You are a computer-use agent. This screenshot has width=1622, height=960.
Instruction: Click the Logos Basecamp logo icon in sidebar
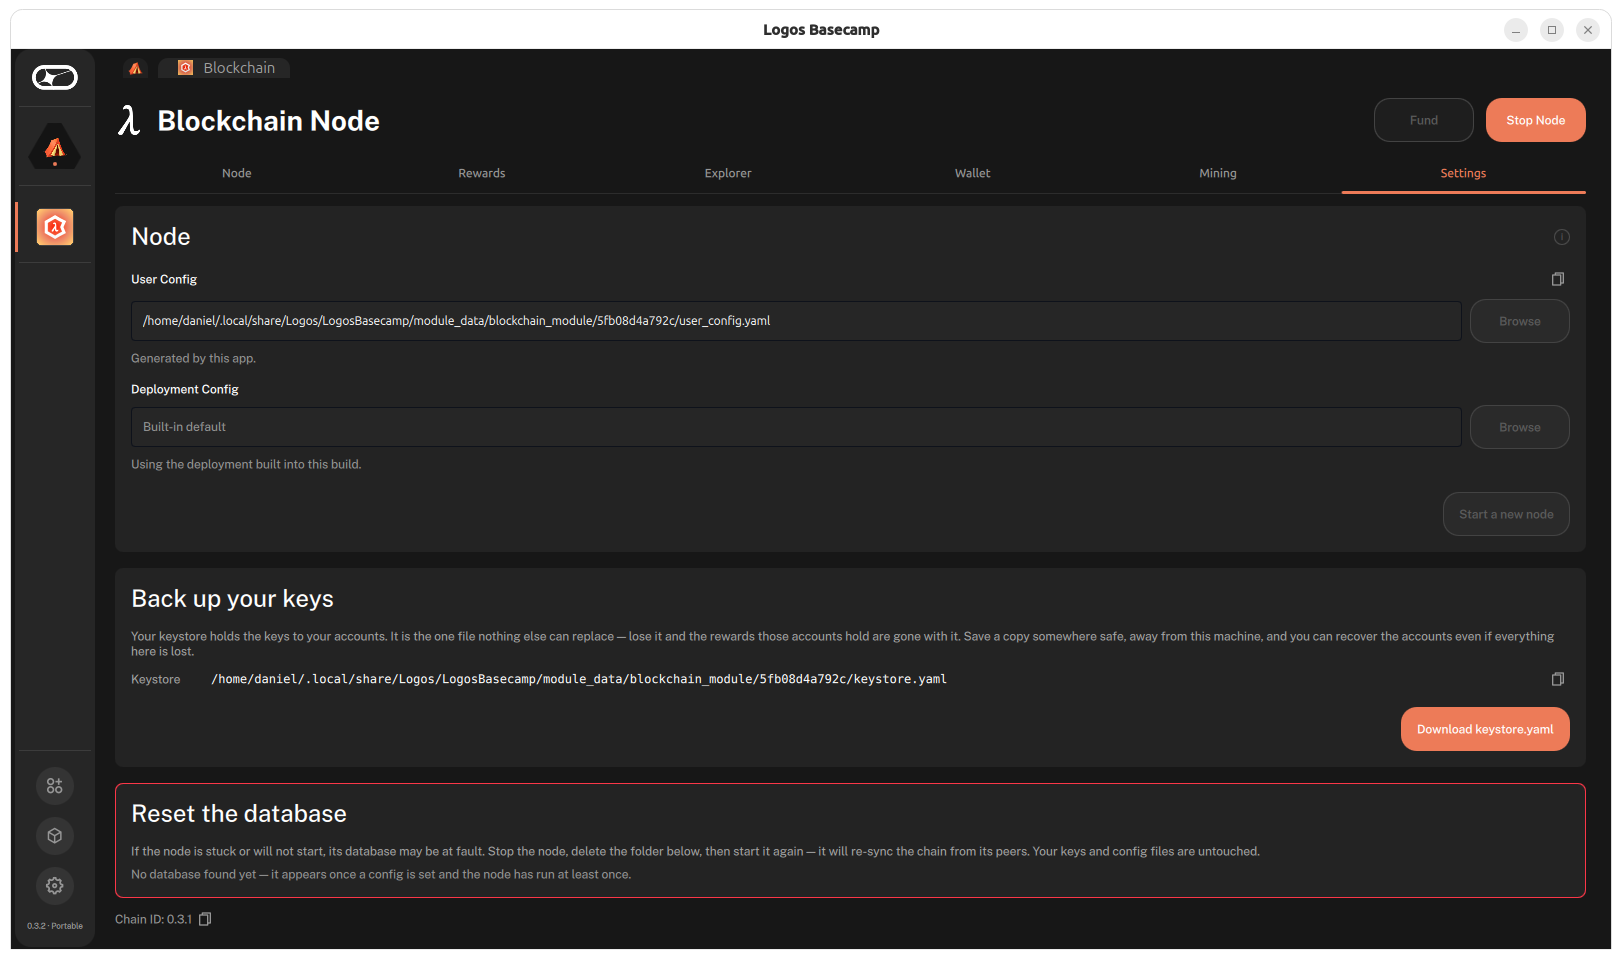point(55,77)
